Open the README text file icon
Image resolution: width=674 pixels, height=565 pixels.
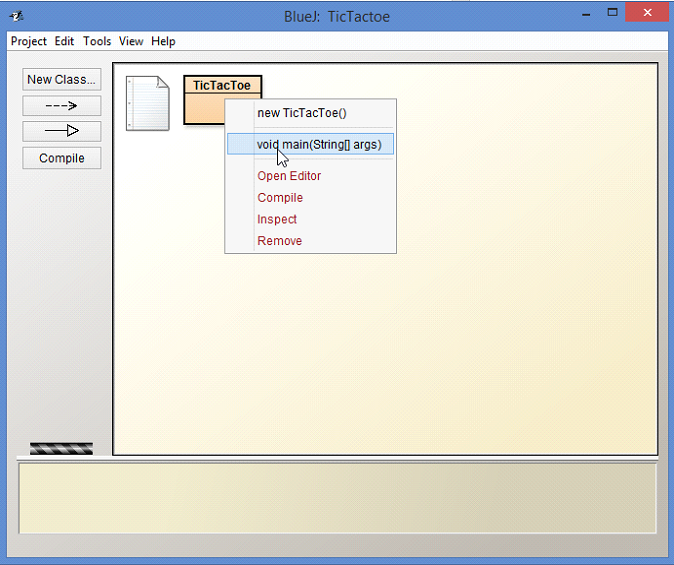pyautogui.click(x=147, y=103)
